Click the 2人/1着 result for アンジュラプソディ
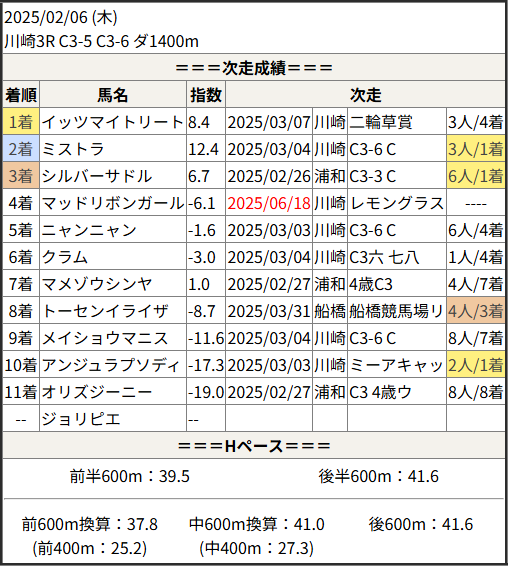The height and width of the screenshot is (566, 508). point(476,365)
